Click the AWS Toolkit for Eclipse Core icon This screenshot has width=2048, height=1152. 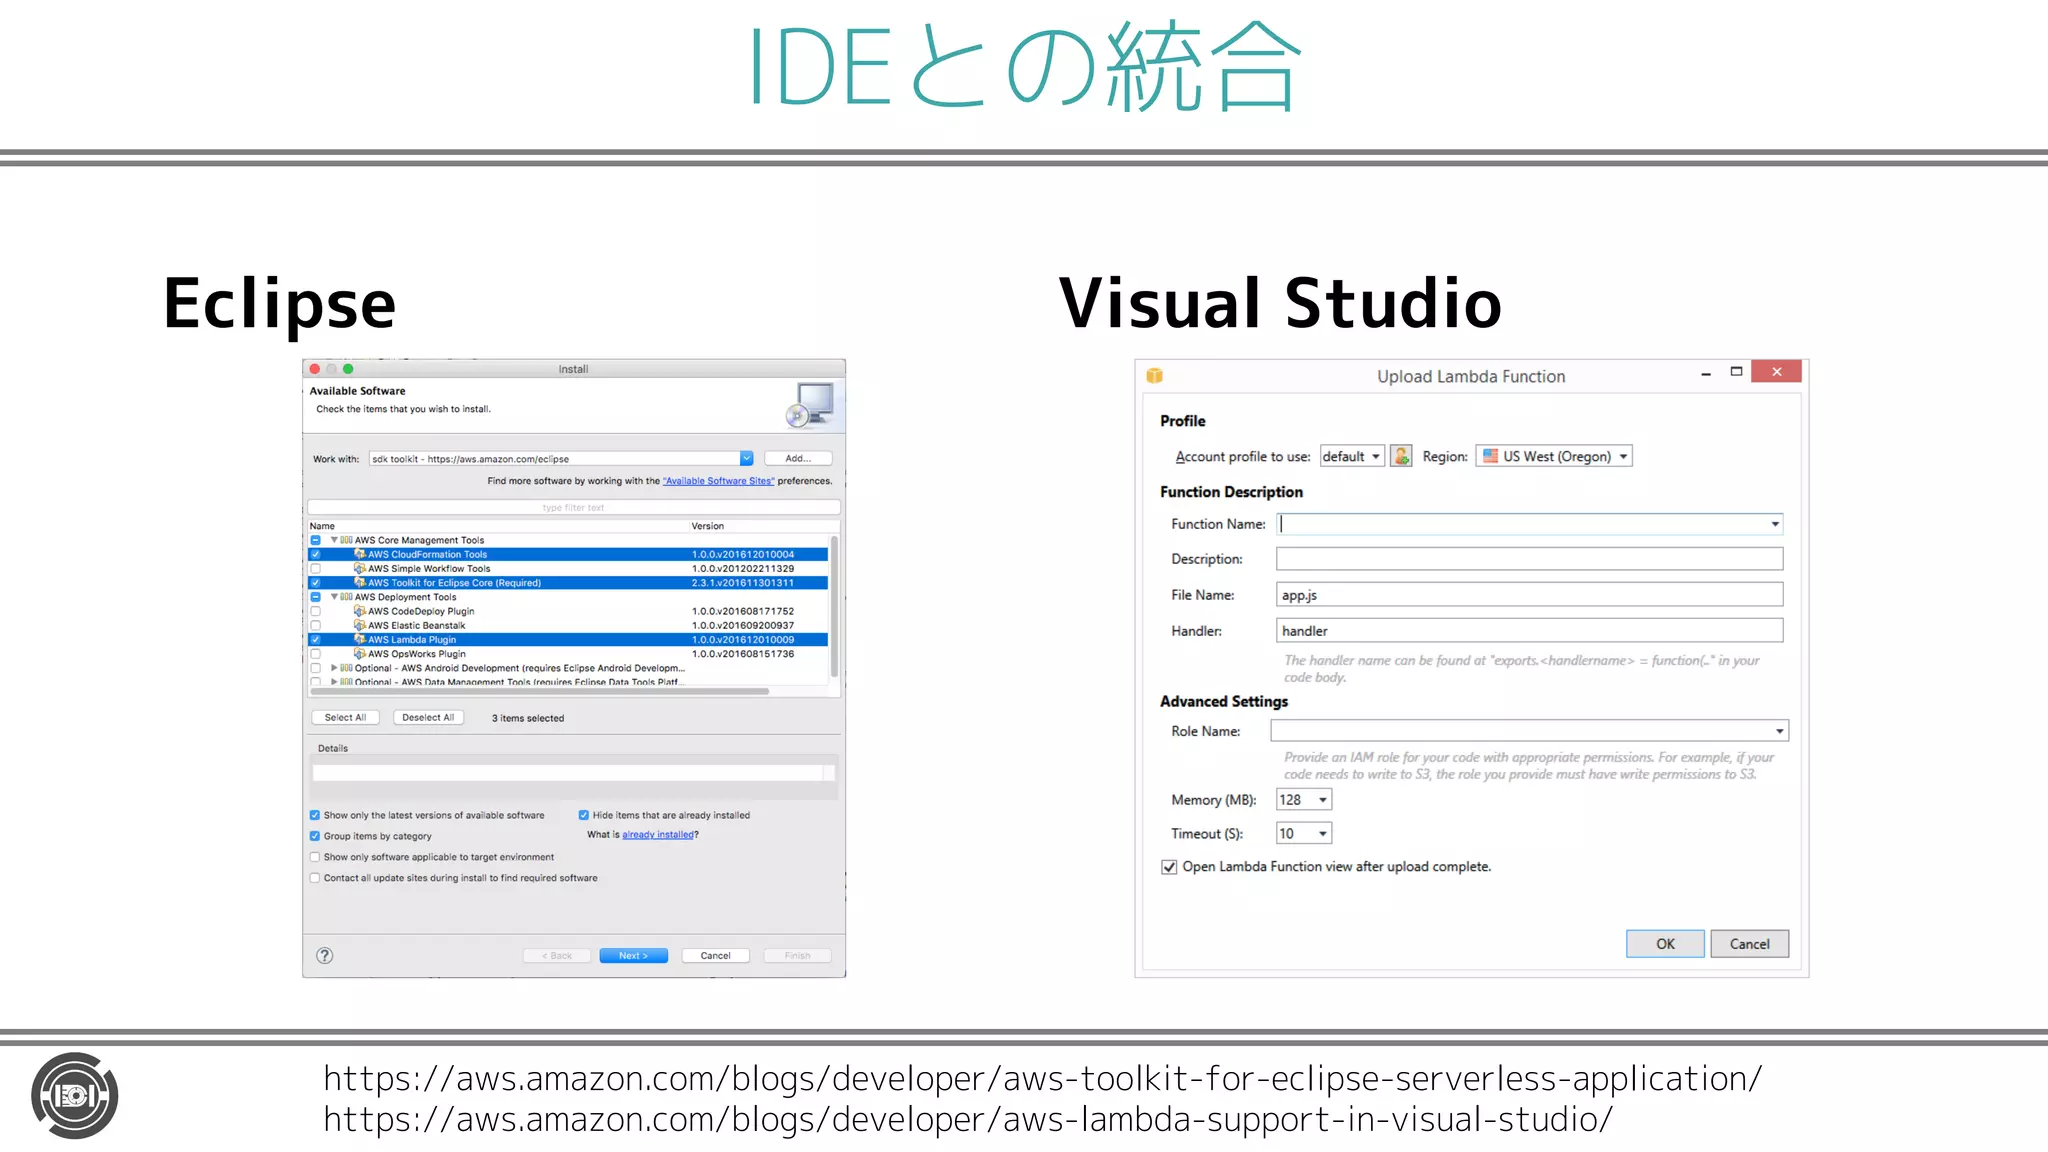click(x=359, y=582)
